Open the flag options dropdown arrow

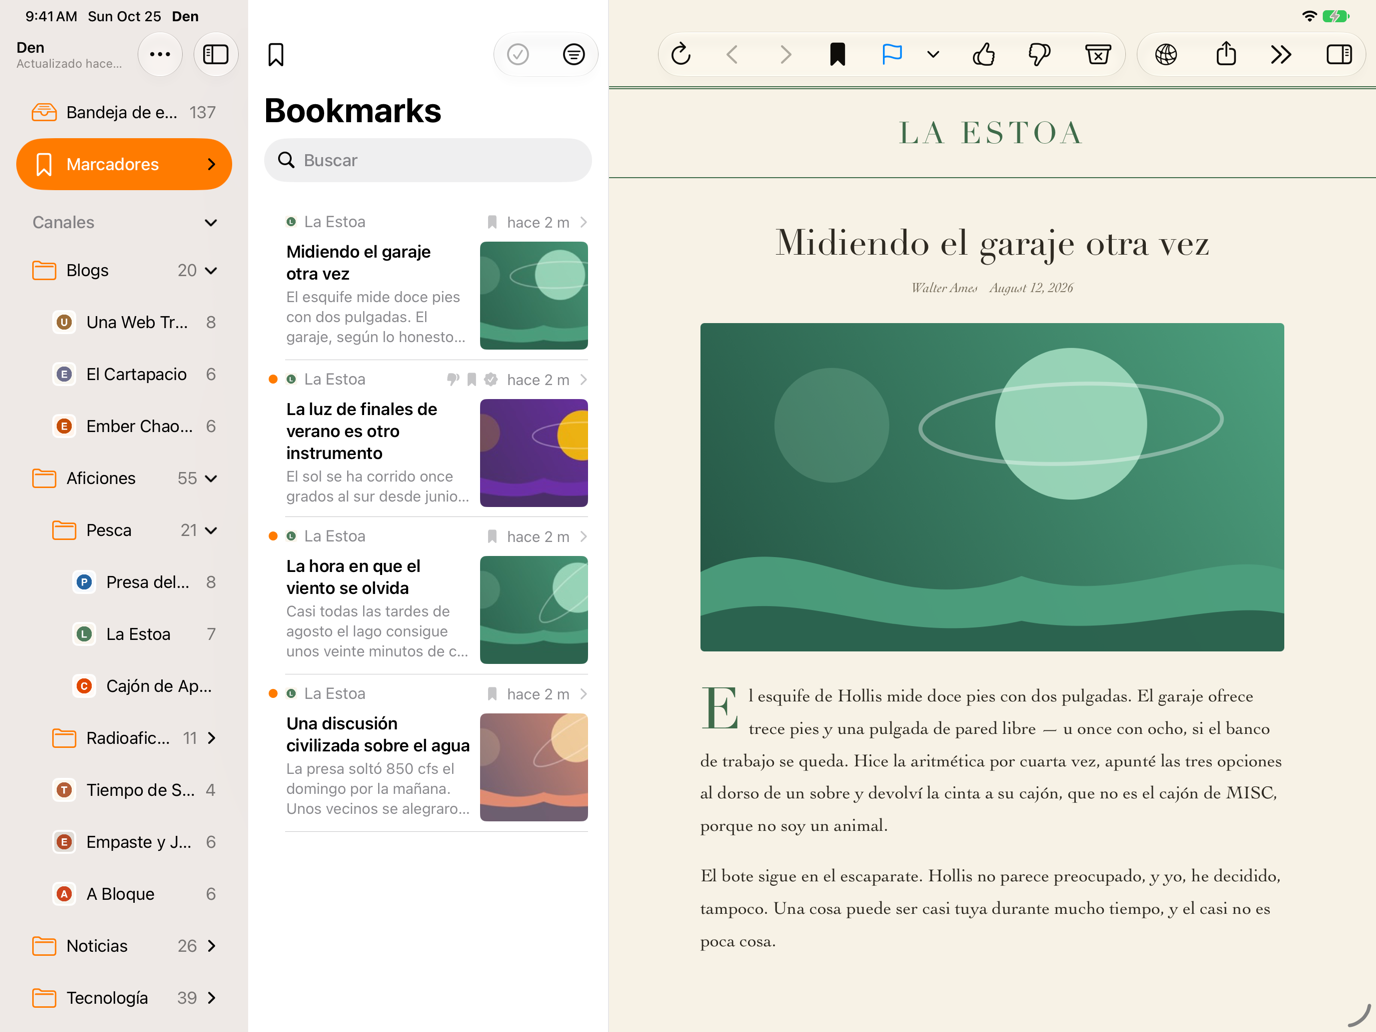tap(933, 54)
